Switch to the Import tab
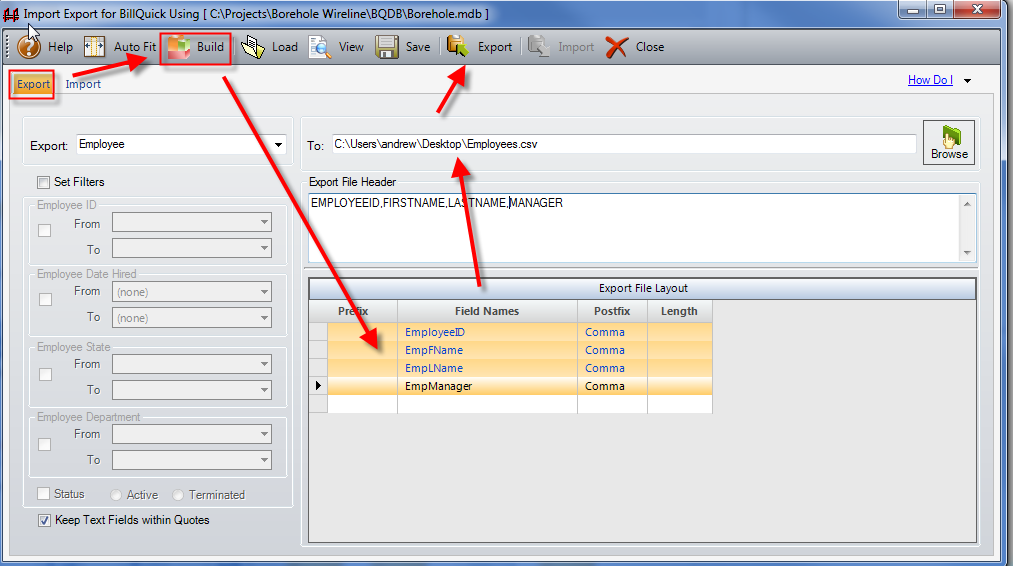Screen dimensions: 1013x566 (83, 84)
